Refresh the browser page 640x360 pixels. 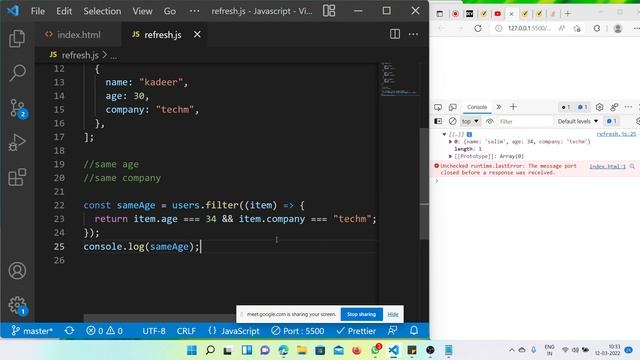[478, 28]
